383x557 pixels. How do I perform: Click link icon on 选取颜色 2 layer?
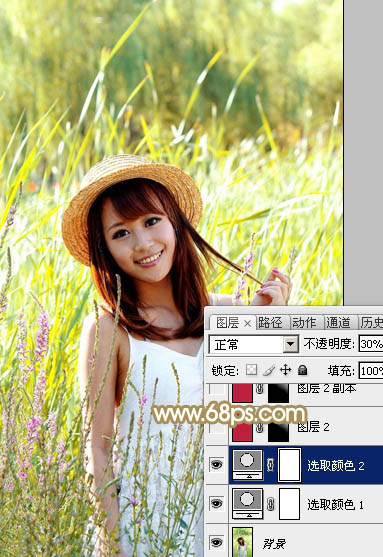[x=270, y=465]
